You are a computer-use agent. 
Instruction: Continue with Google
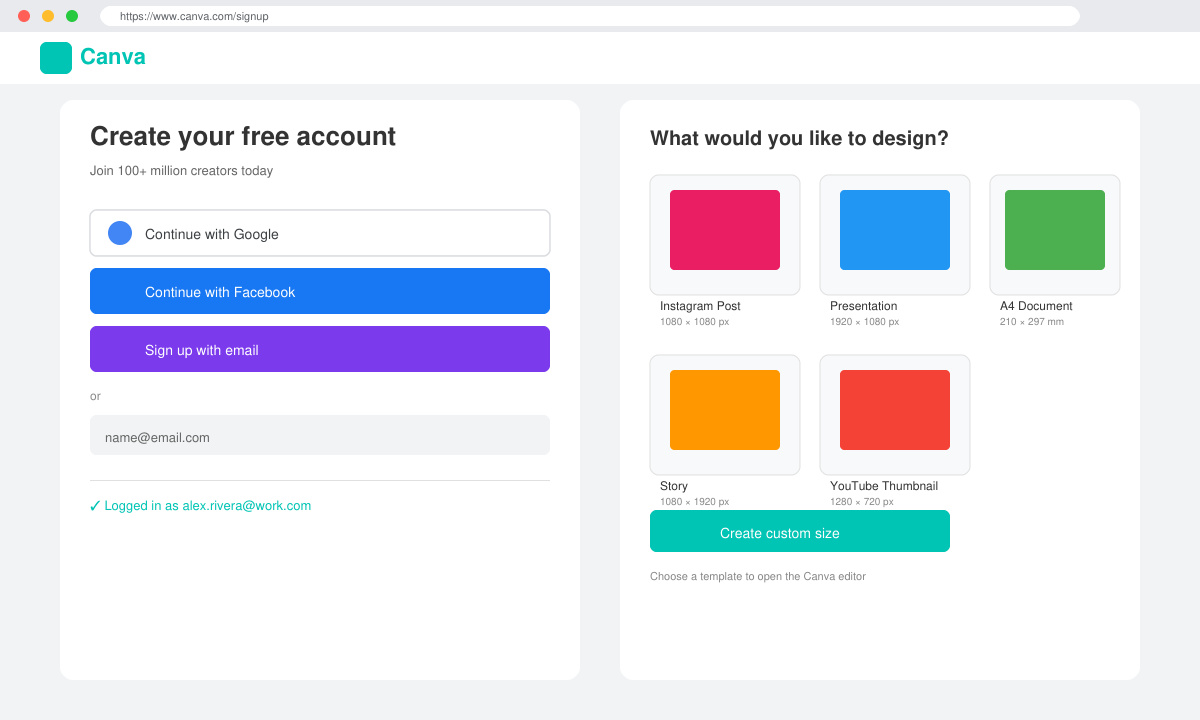pos(320,233)
